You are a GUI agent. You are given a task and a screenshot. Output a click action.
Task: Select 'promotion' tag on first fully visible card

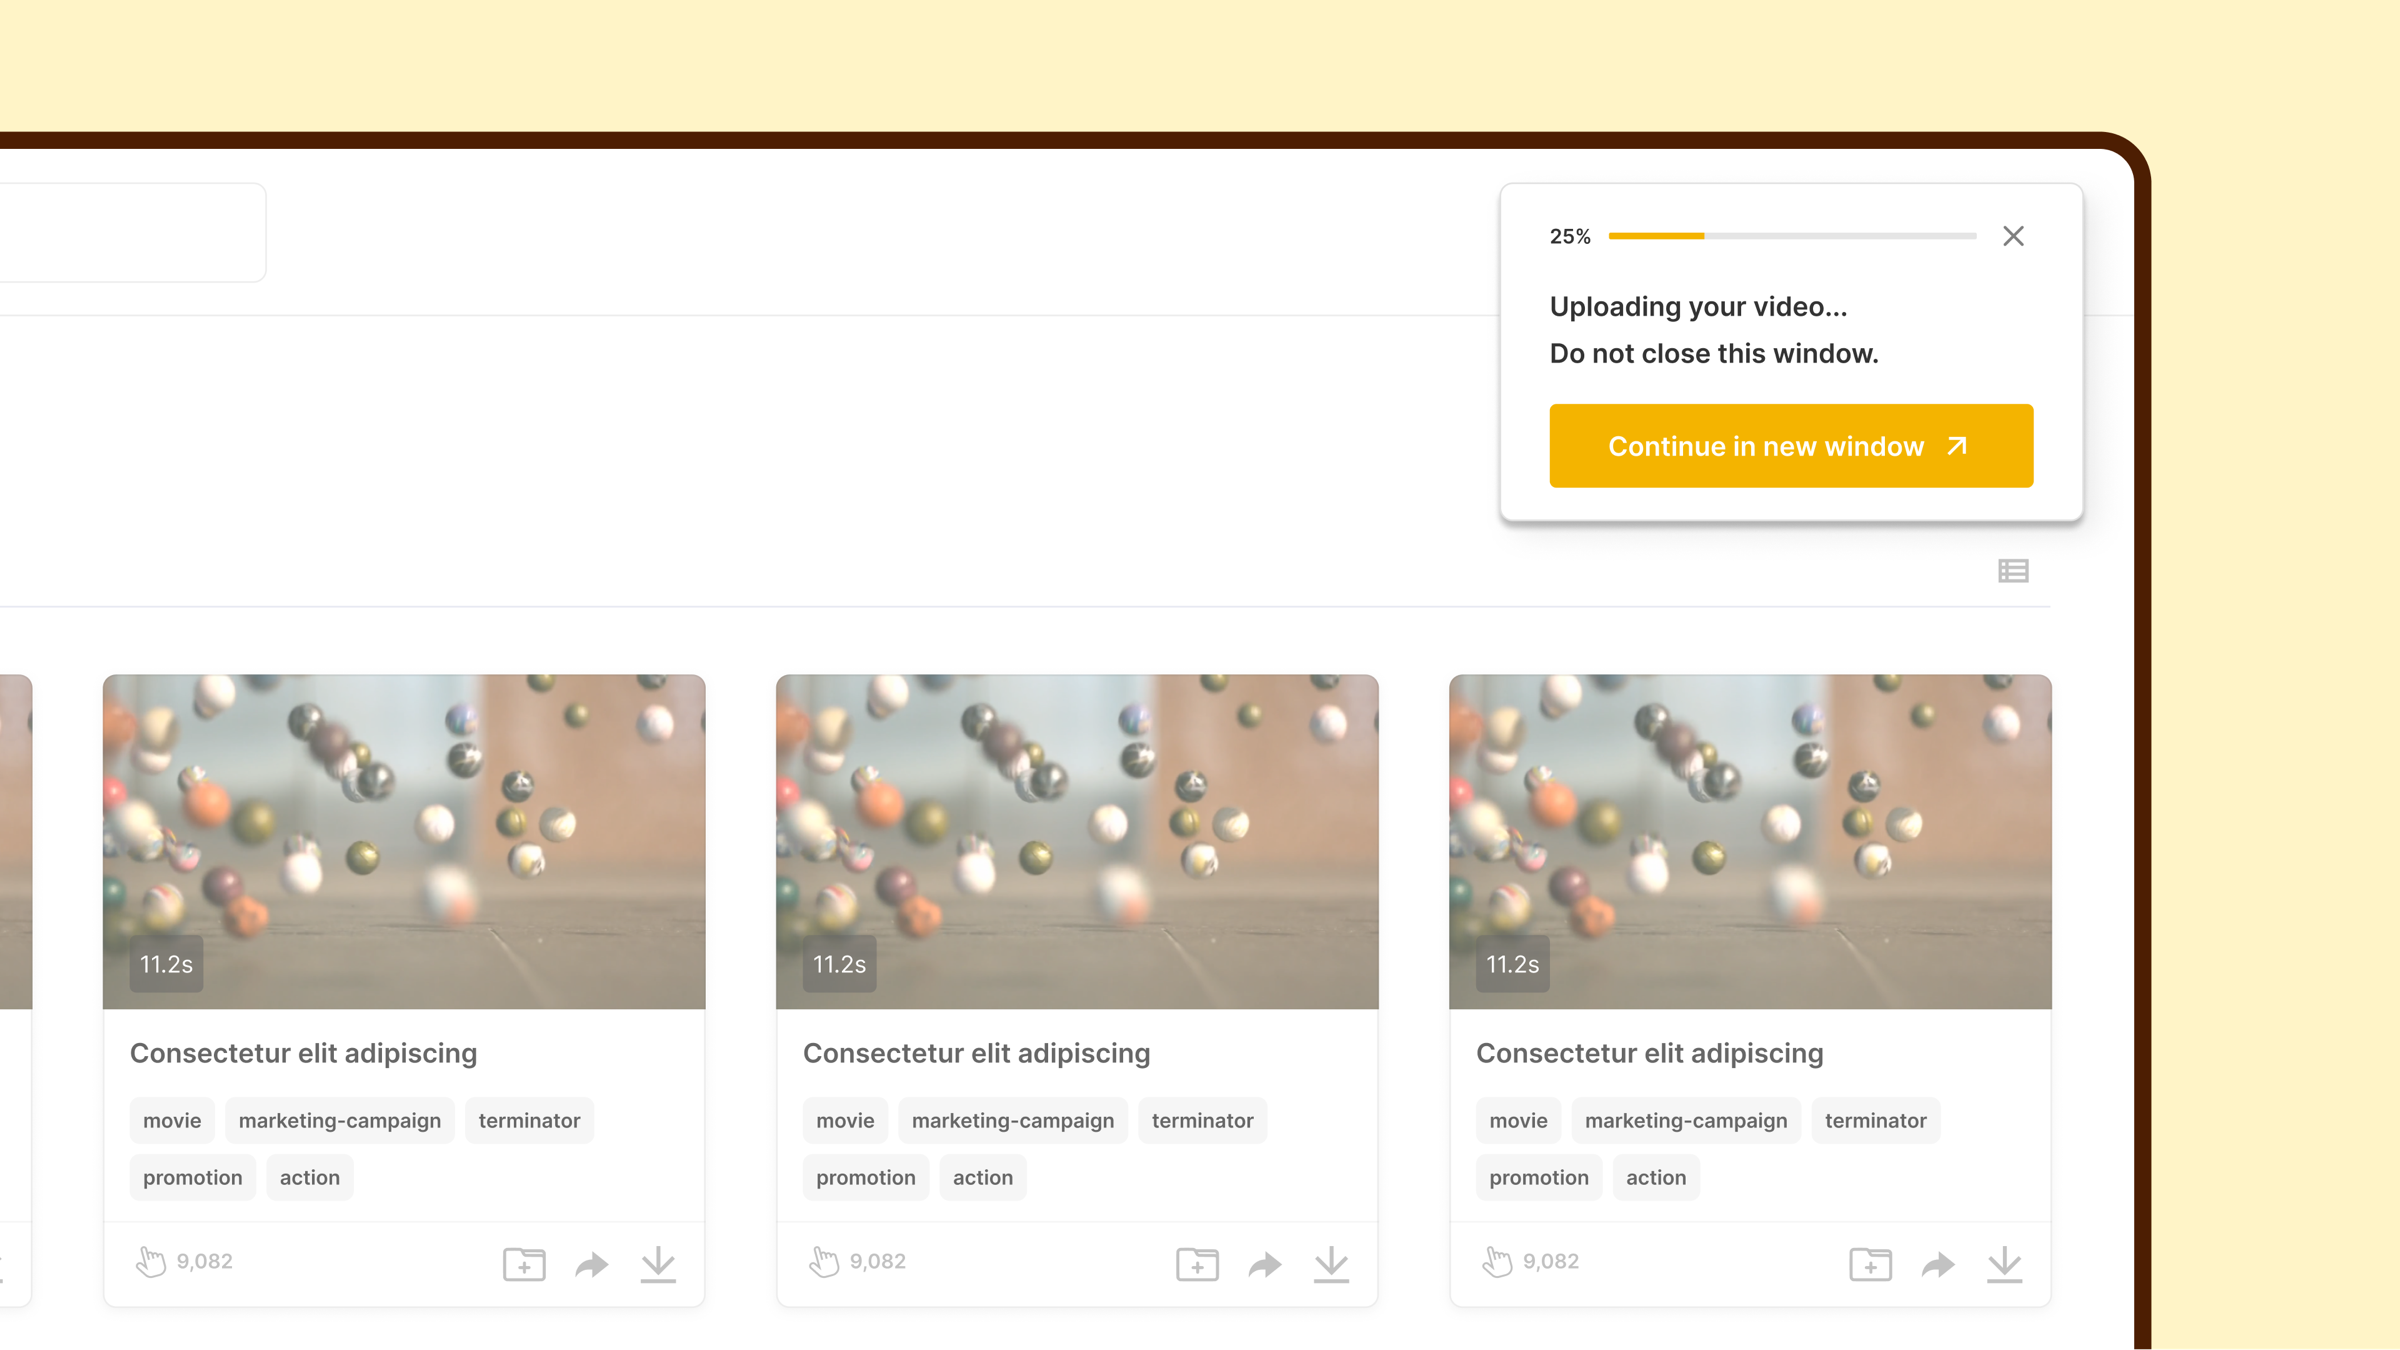192,1177
